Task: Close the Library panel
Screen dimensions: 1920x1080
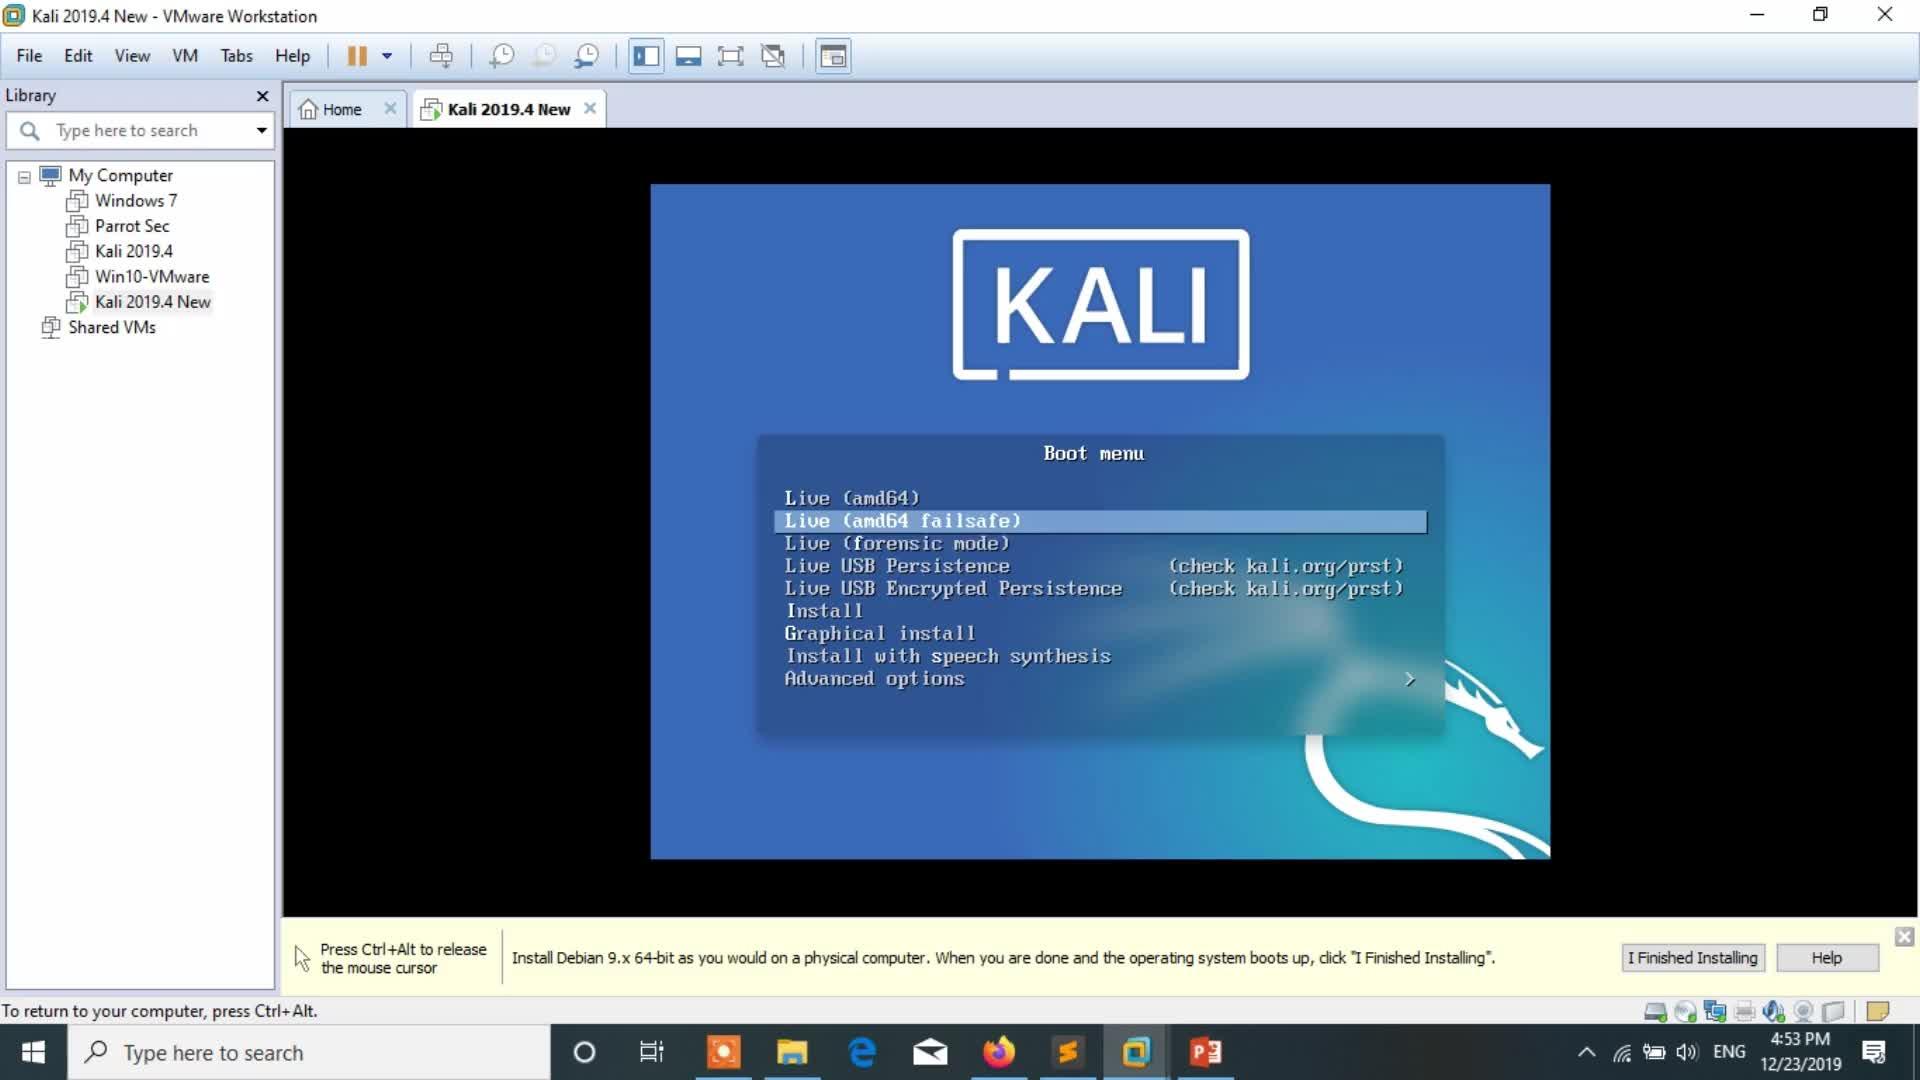Action: point(263,96)
